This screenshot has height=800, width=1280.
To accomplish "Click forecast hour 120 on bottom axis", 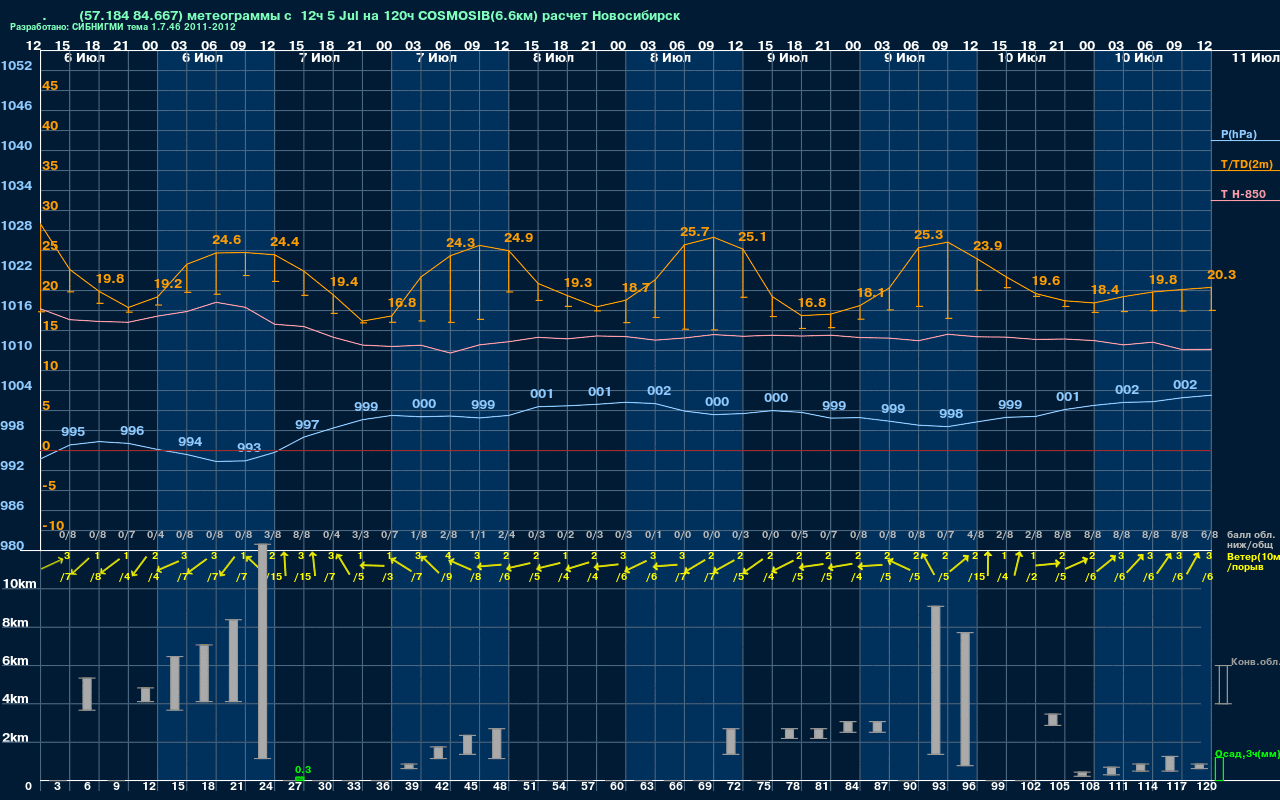I will (1206, 787).
